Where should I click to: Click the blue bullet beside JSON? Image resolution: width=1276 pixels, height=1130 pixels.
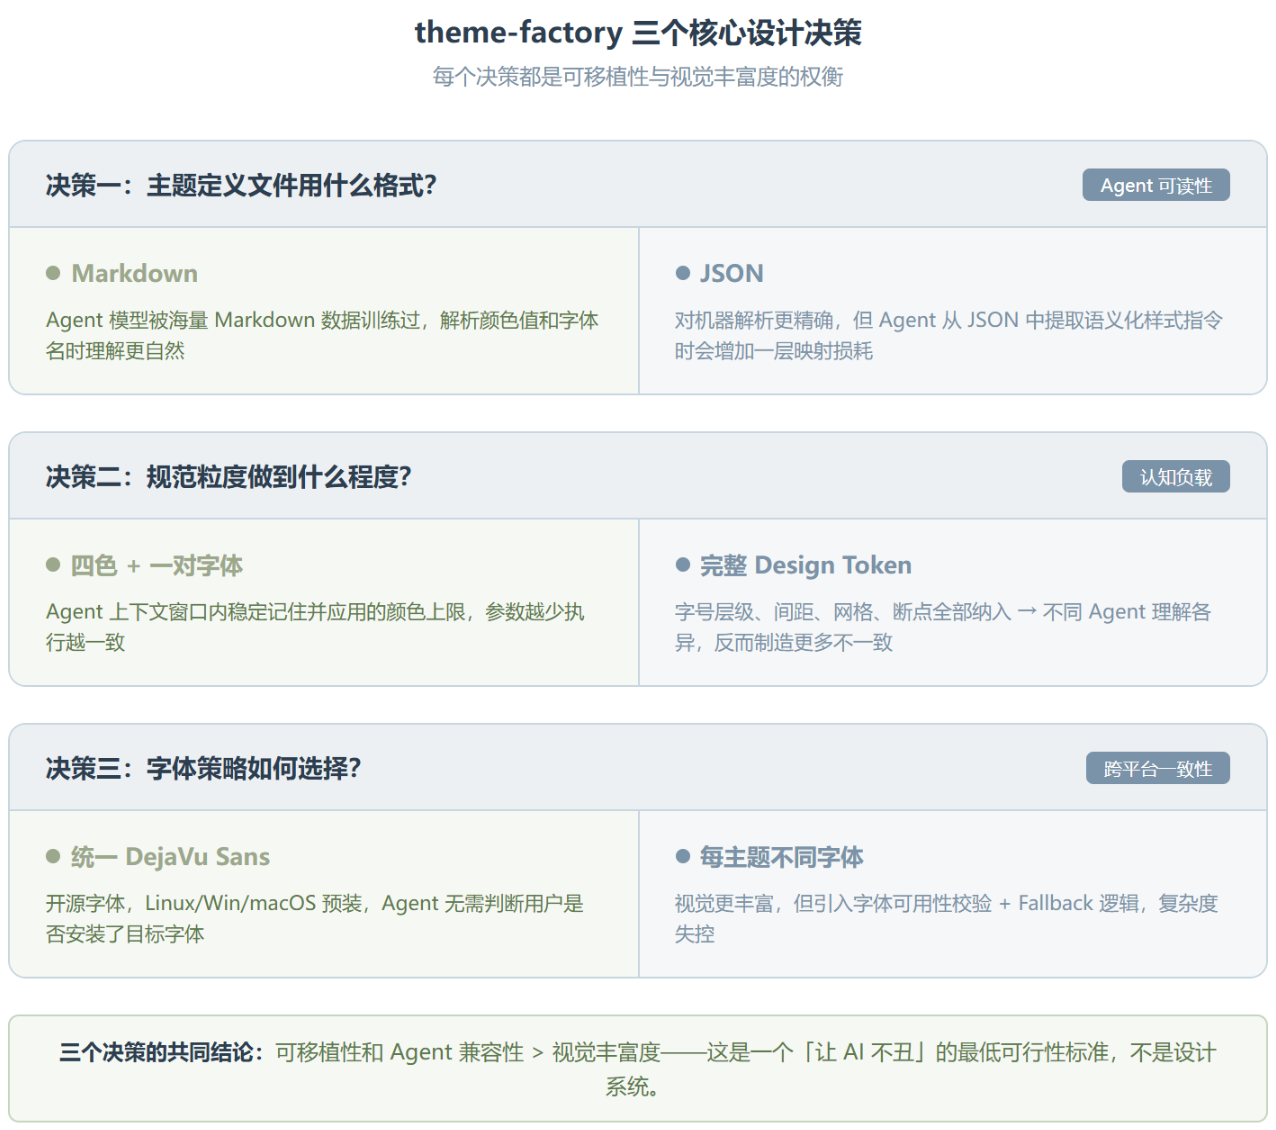683,273
